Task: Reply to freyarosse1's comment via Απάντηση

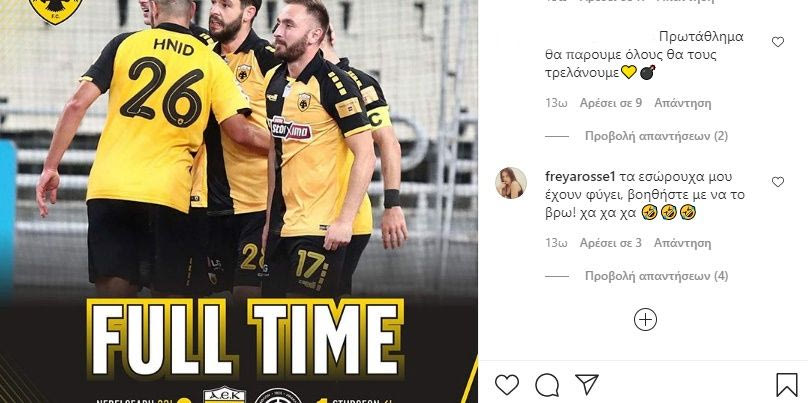Action: (x=682, y=243)
